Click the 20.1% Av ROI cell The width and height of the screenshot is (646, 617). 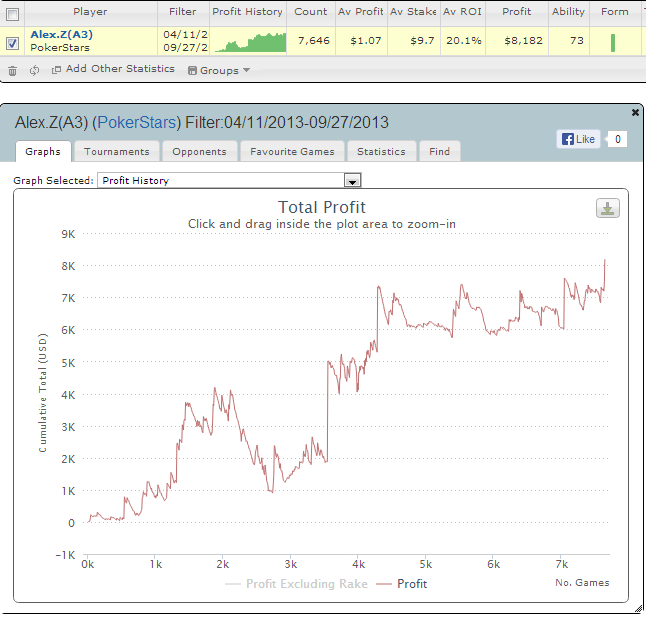click(x=463, y=41)
